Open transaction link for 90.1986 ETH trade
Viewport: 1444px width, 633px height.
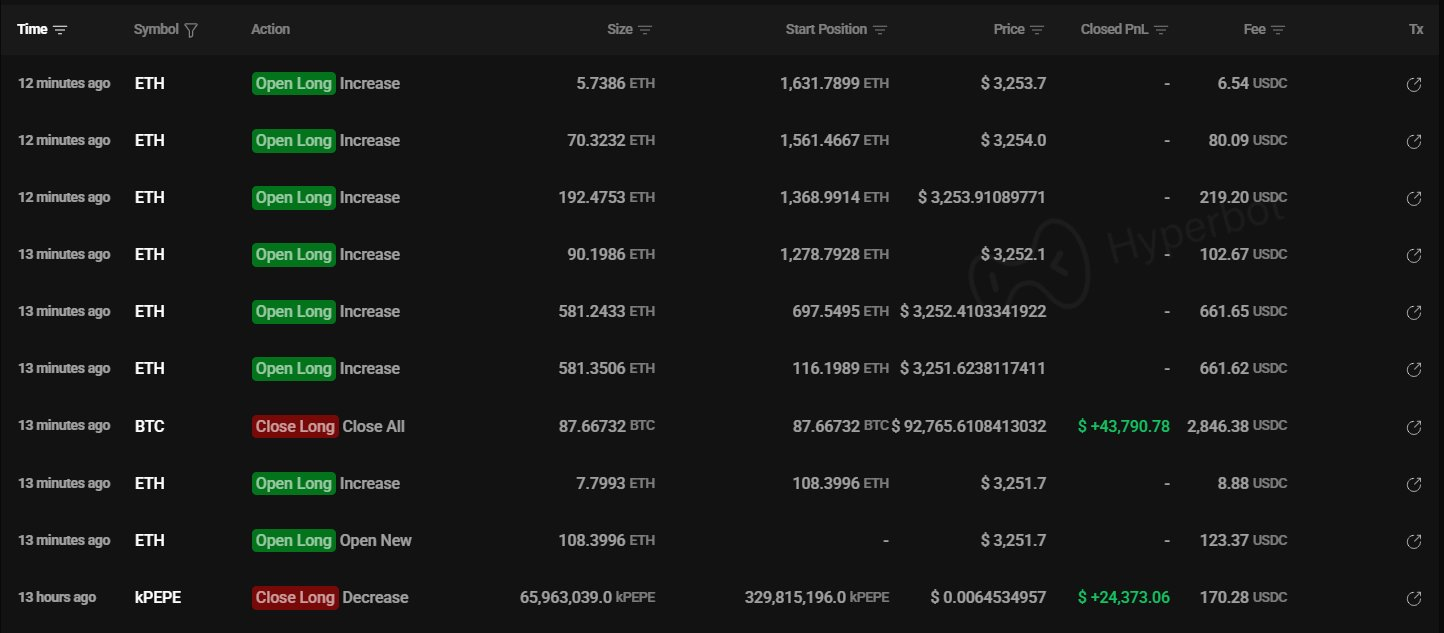point(1414,256)
